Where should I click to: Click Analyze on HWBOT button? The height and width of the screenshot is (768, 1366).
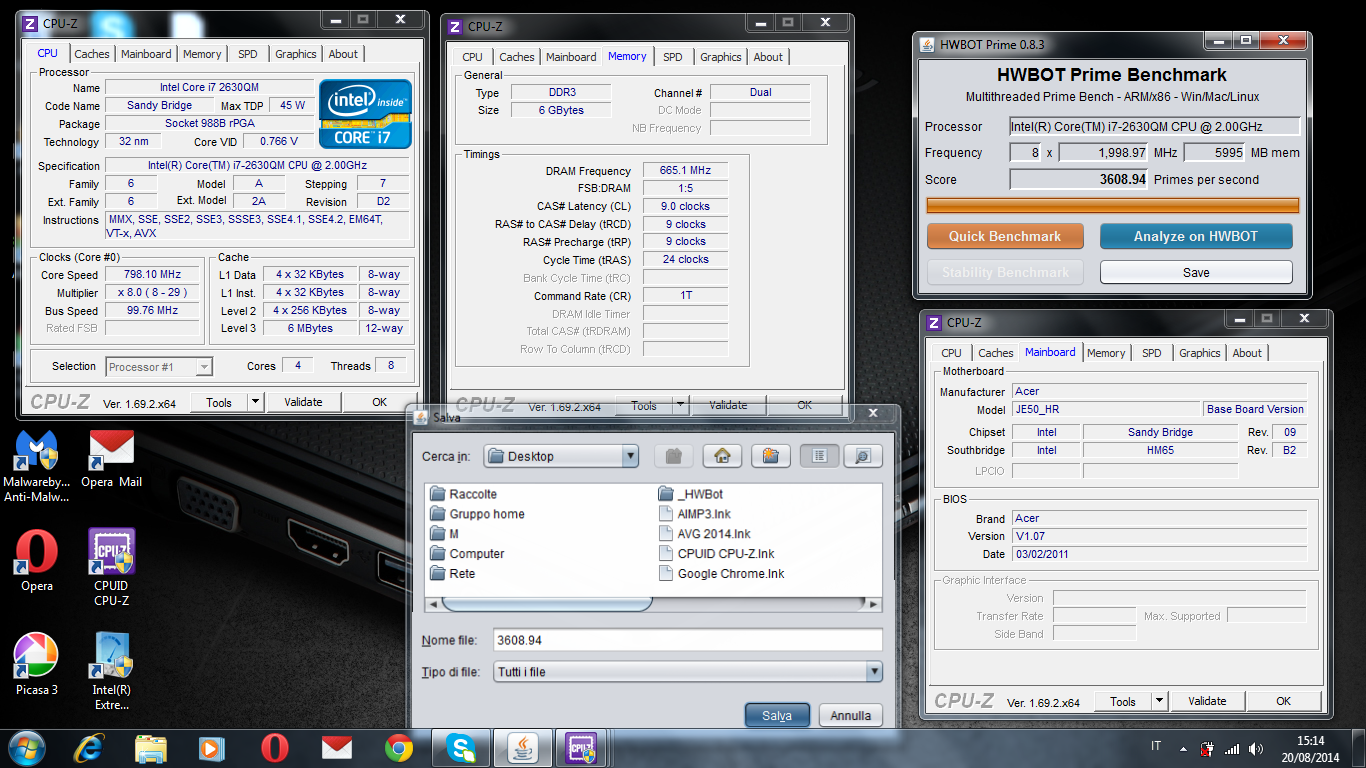1196,236
